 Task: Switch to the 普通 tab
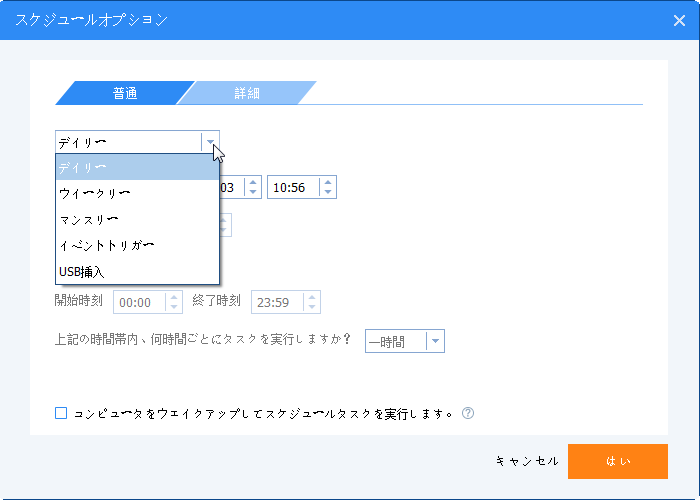click(125, 93)
